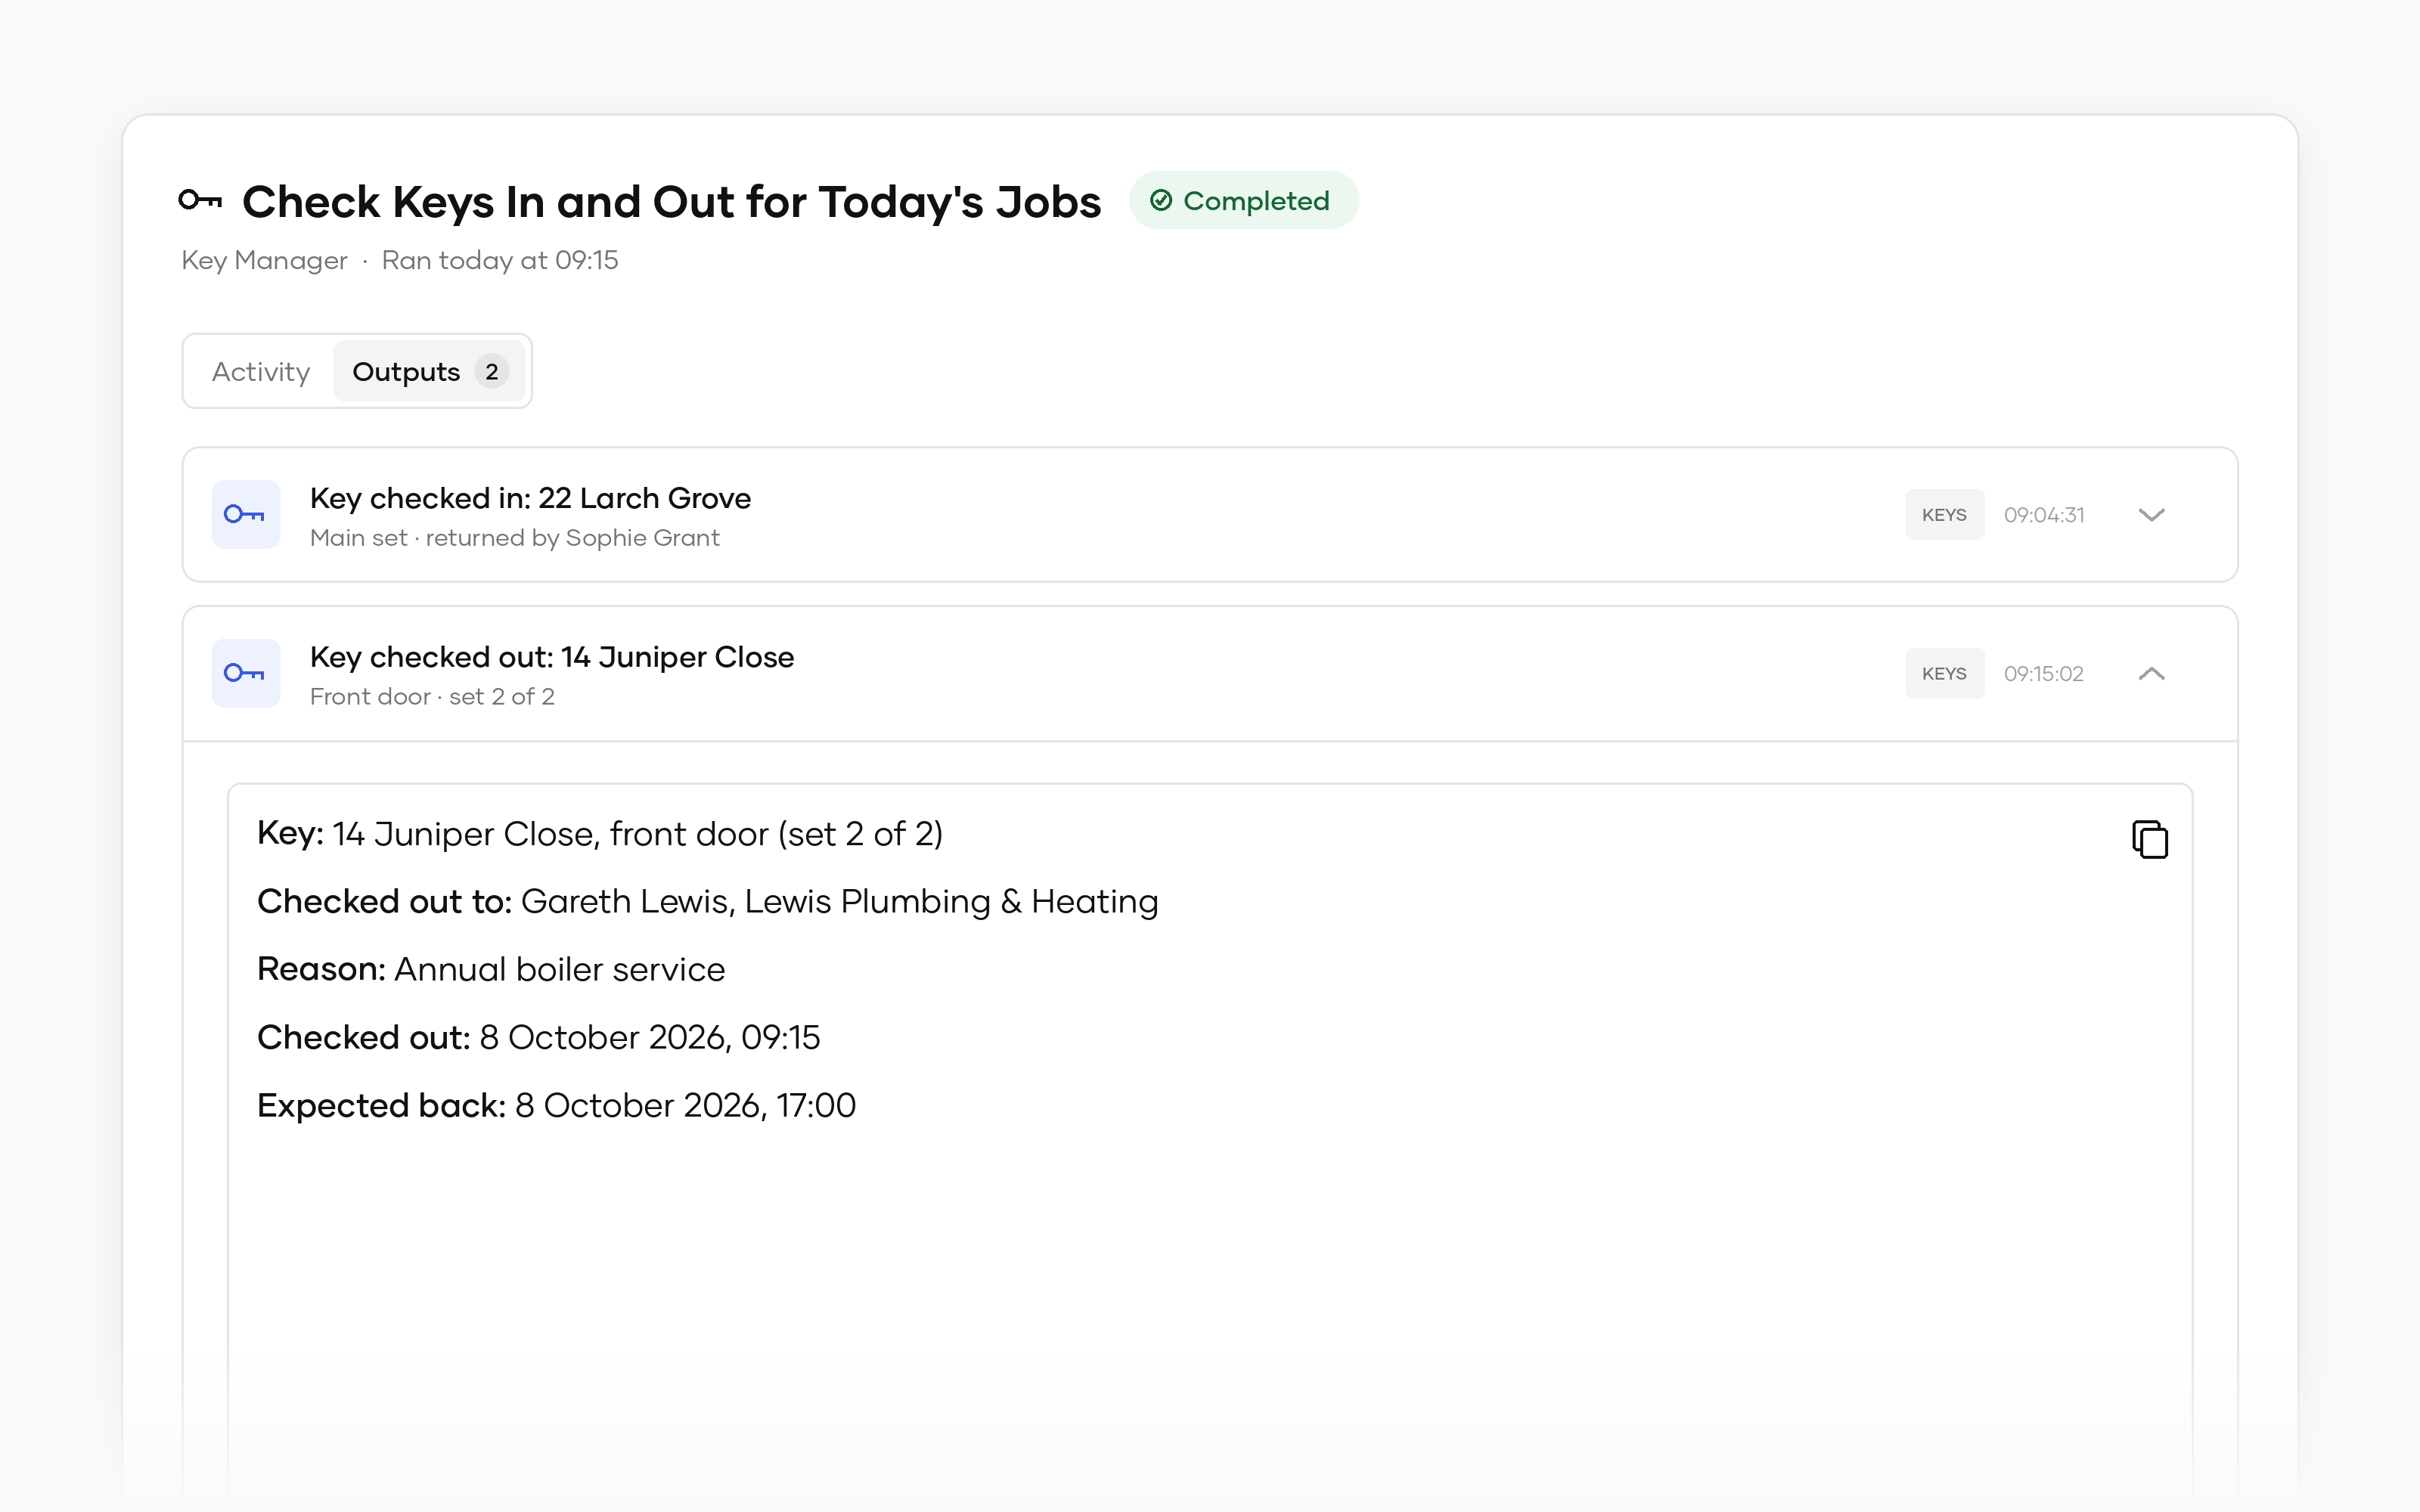Click the key icon beside the page title

tap(200, 200)
